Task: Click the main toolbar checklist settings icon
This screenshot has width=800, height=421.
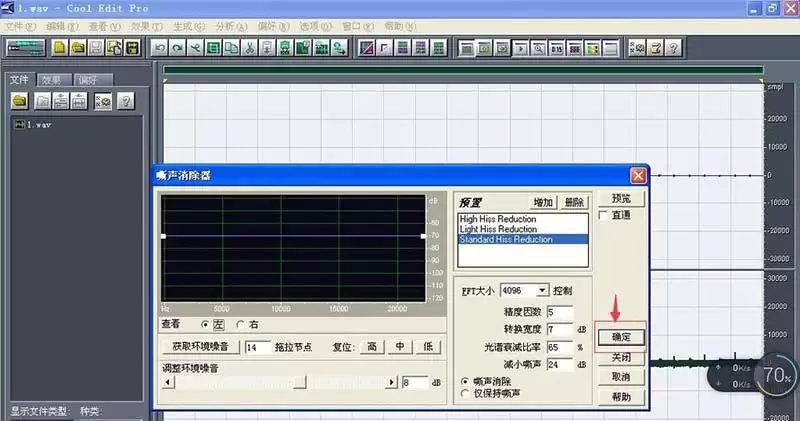Action: [x=637, y=48]
